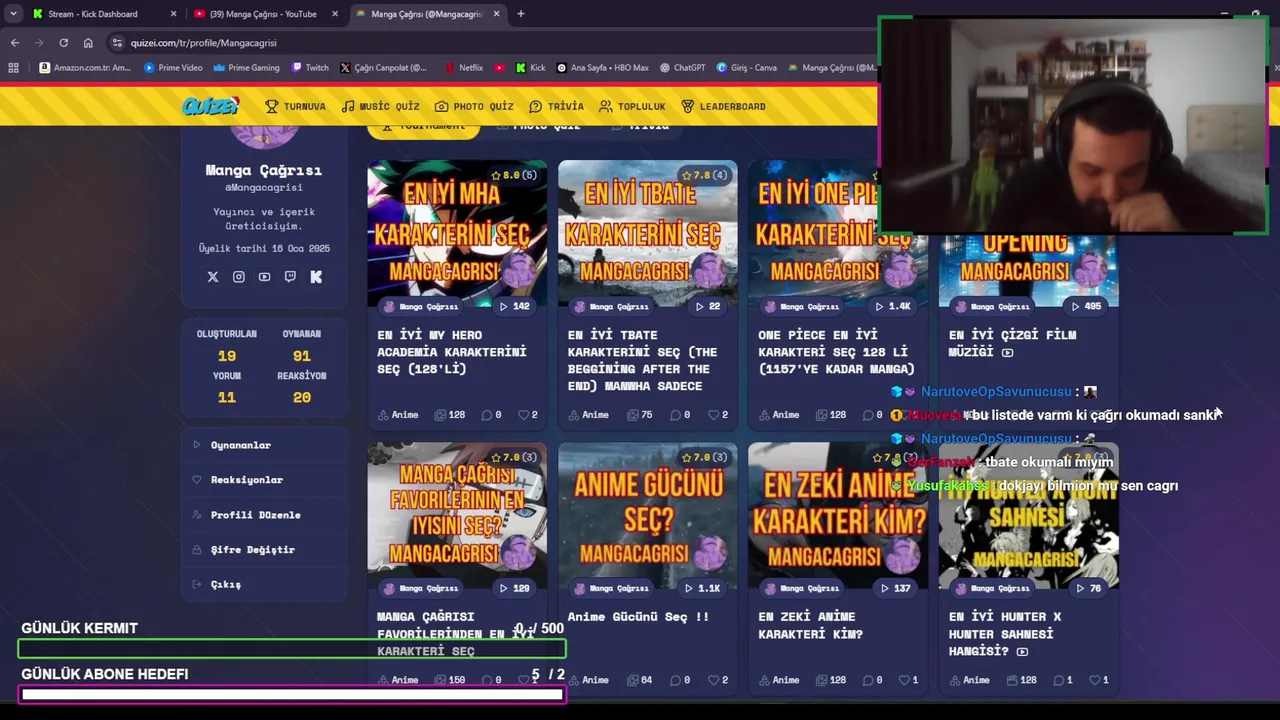The height and width of the screenshot is (720, 1280).
Task: Open the Music Quiz menu item
Action: (x=380, y=106)
